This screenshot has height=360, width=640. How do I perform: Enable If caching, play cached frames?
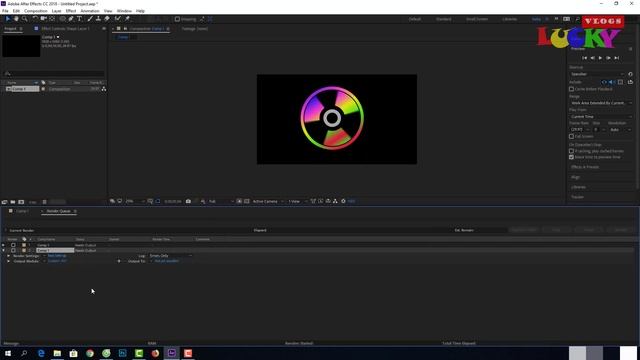(x=571, y=151)
